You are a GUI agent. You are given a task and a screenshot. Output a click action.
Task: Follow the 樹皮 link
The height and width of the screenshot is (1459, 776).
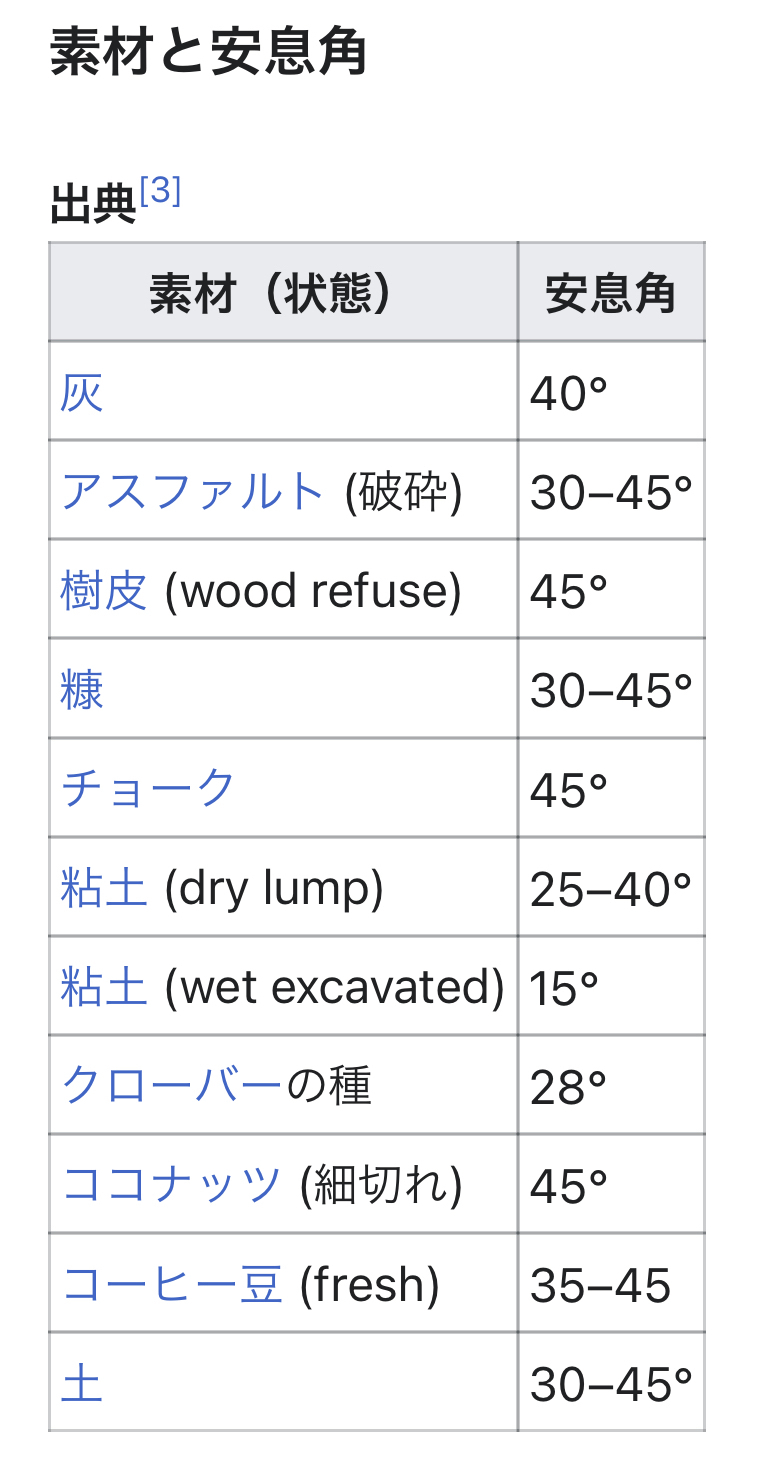(104, 591)
